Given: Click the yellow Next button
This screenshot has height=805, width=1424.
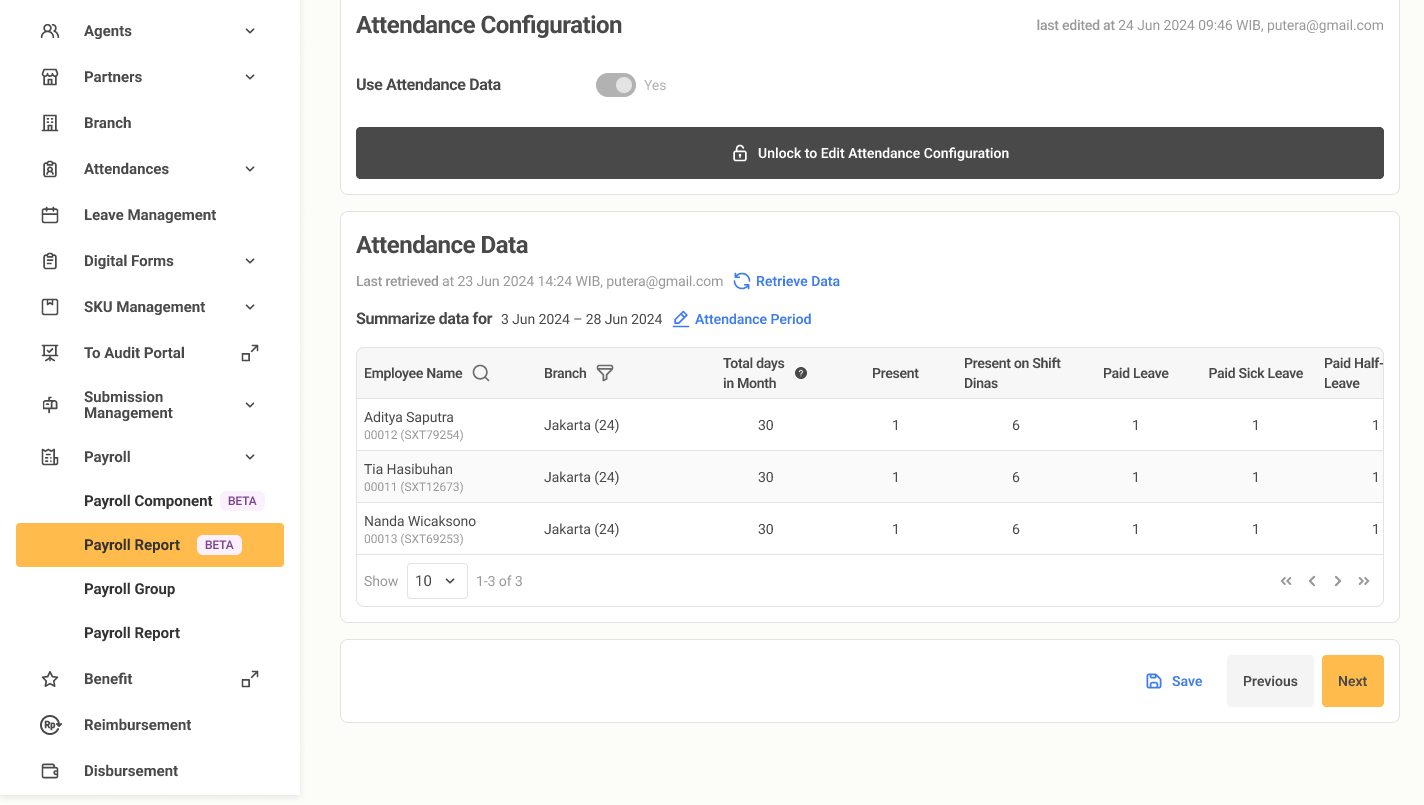Looking at the screenshot, I should click(x=1352, y=681).
